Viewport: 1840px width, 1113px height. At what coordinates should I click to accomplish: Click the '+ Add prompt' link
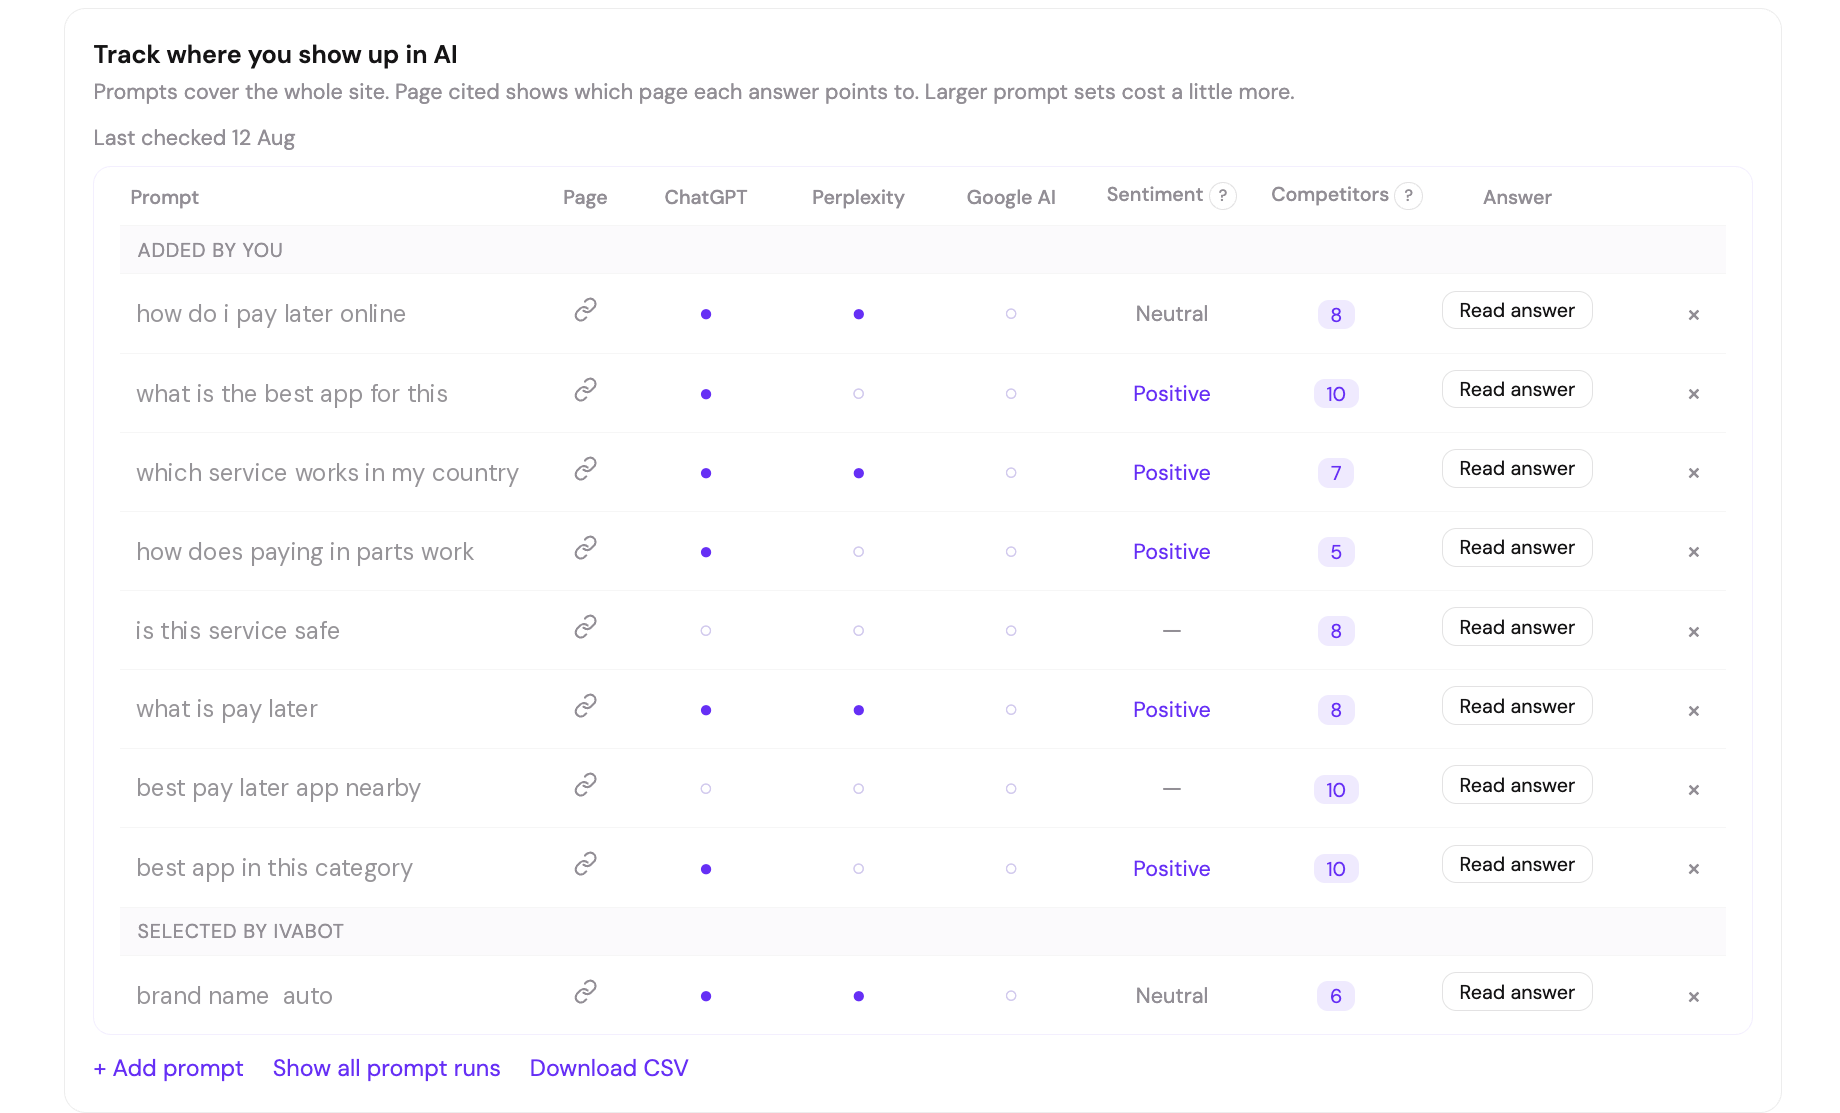pyautogui.click(x=168, y=1068)
